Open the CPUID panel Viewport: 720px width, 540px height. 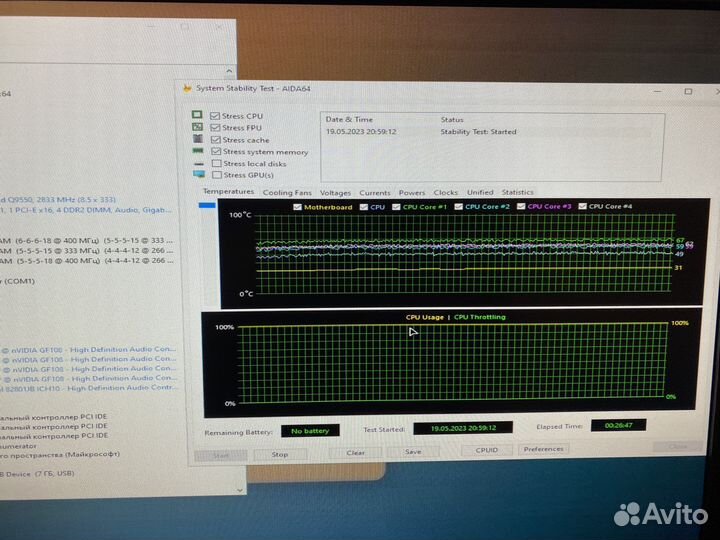pyautogui.click(x=487, y=450)
